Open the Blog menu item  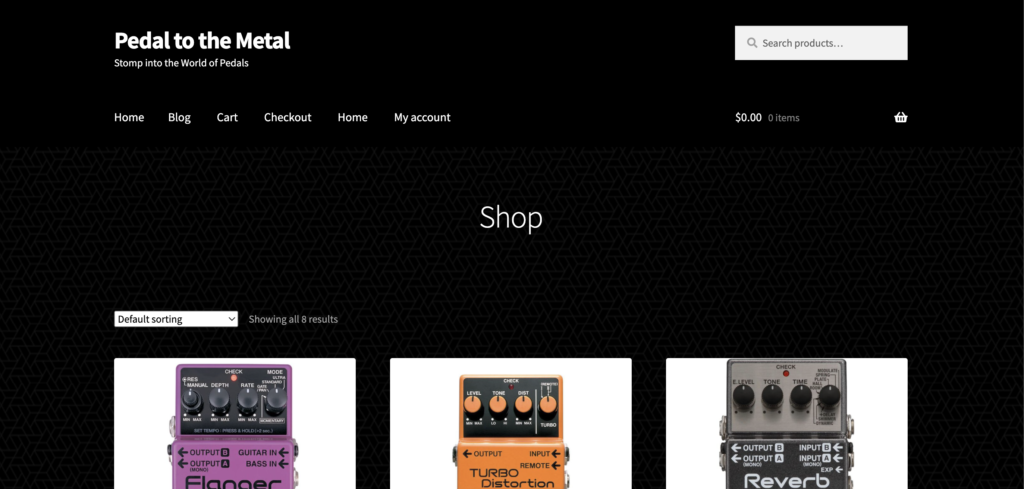pyautogui.click(x=180, y=118)
